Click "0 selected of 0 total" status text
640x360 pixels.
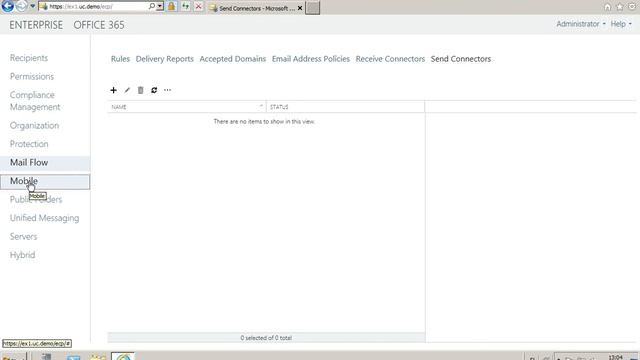pos(266,338)
